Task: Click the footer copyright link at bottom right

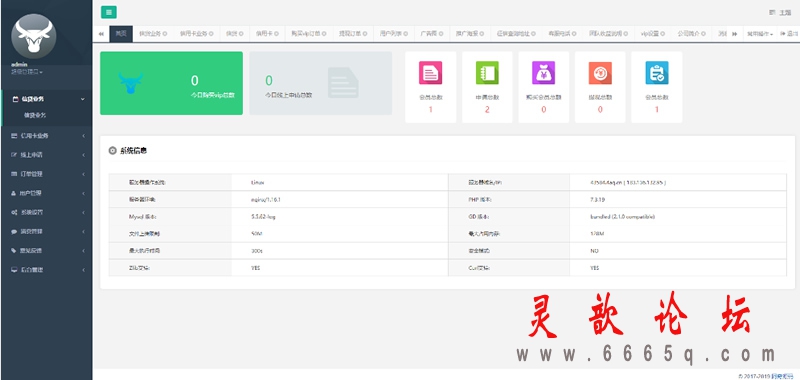Action: pyautogui.click(x=782, y=375)
